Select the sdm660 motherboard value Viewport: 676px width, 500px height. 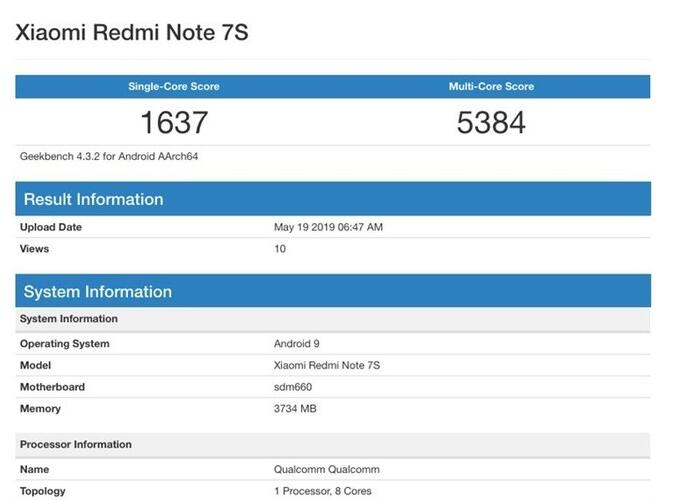[294, 387]
